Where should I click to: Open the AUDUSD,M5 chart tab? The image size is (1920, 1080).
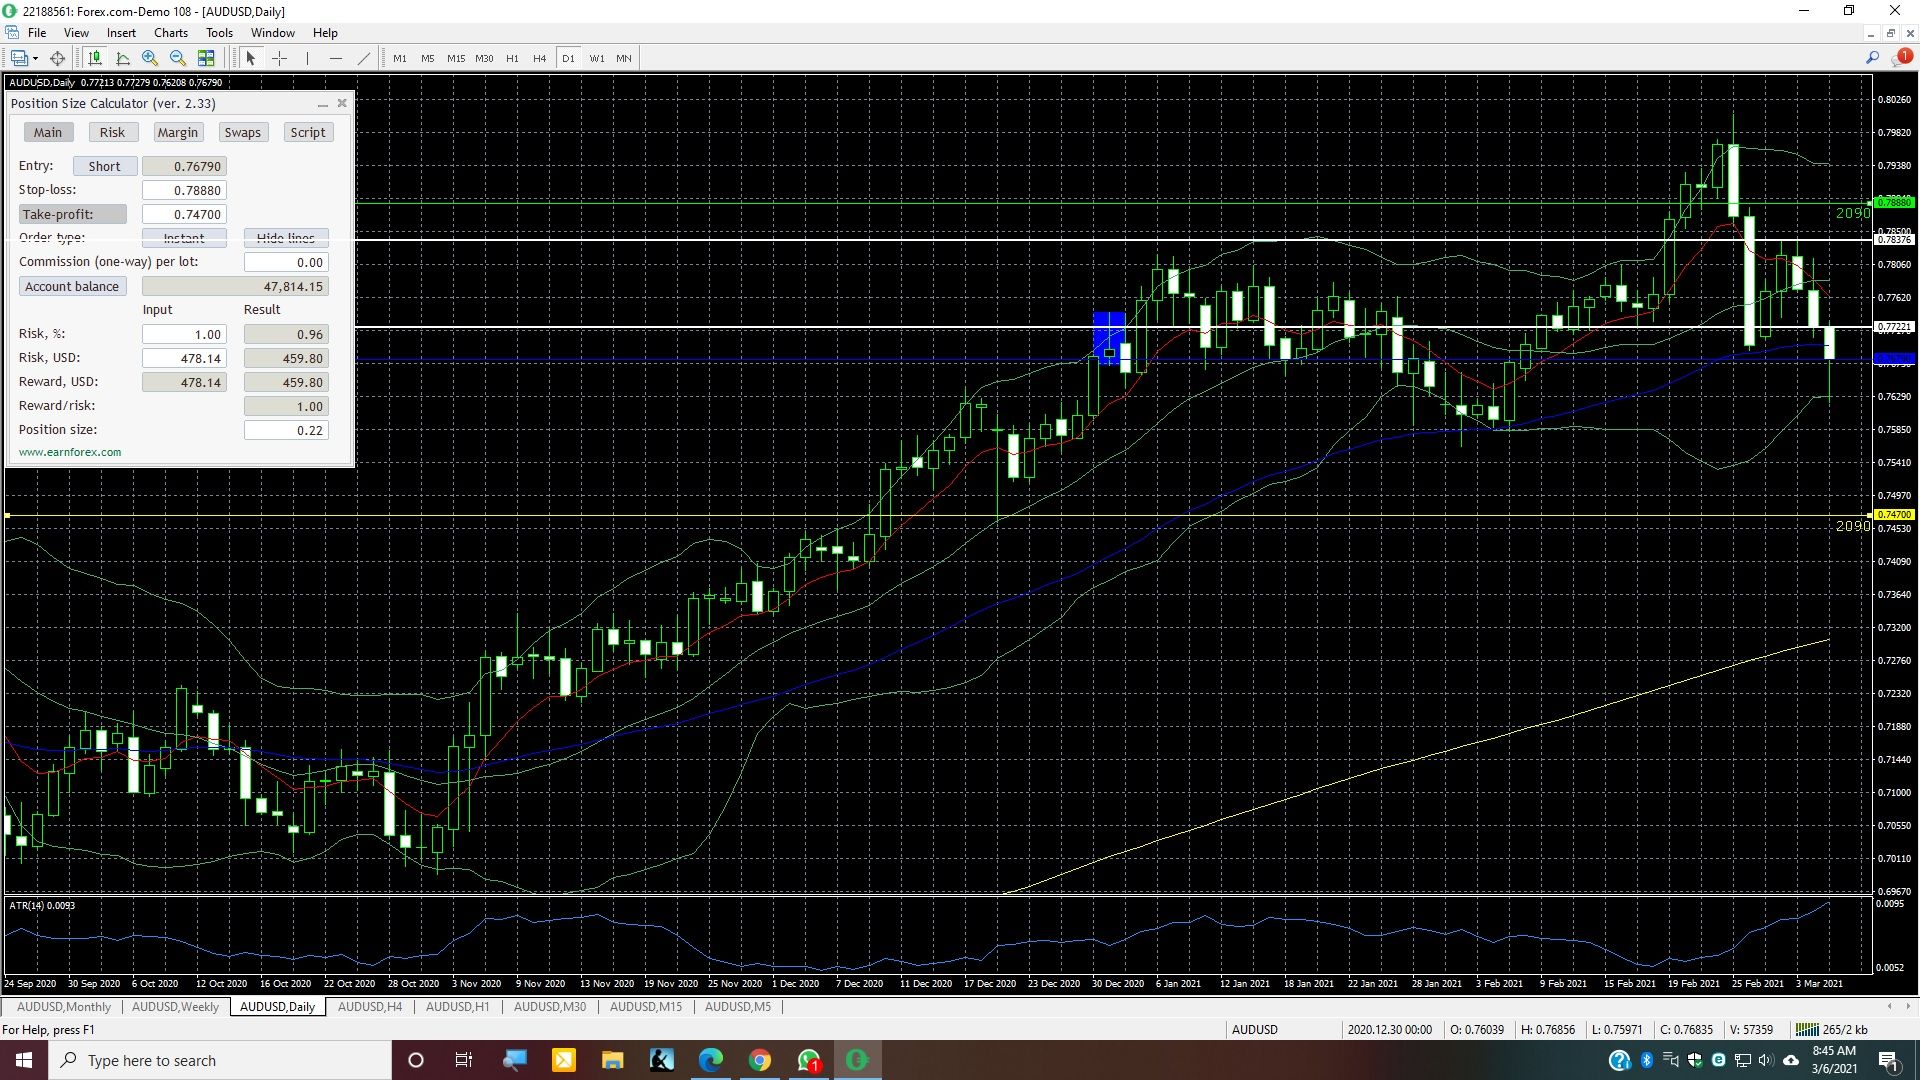click(x=738, y=1007)
